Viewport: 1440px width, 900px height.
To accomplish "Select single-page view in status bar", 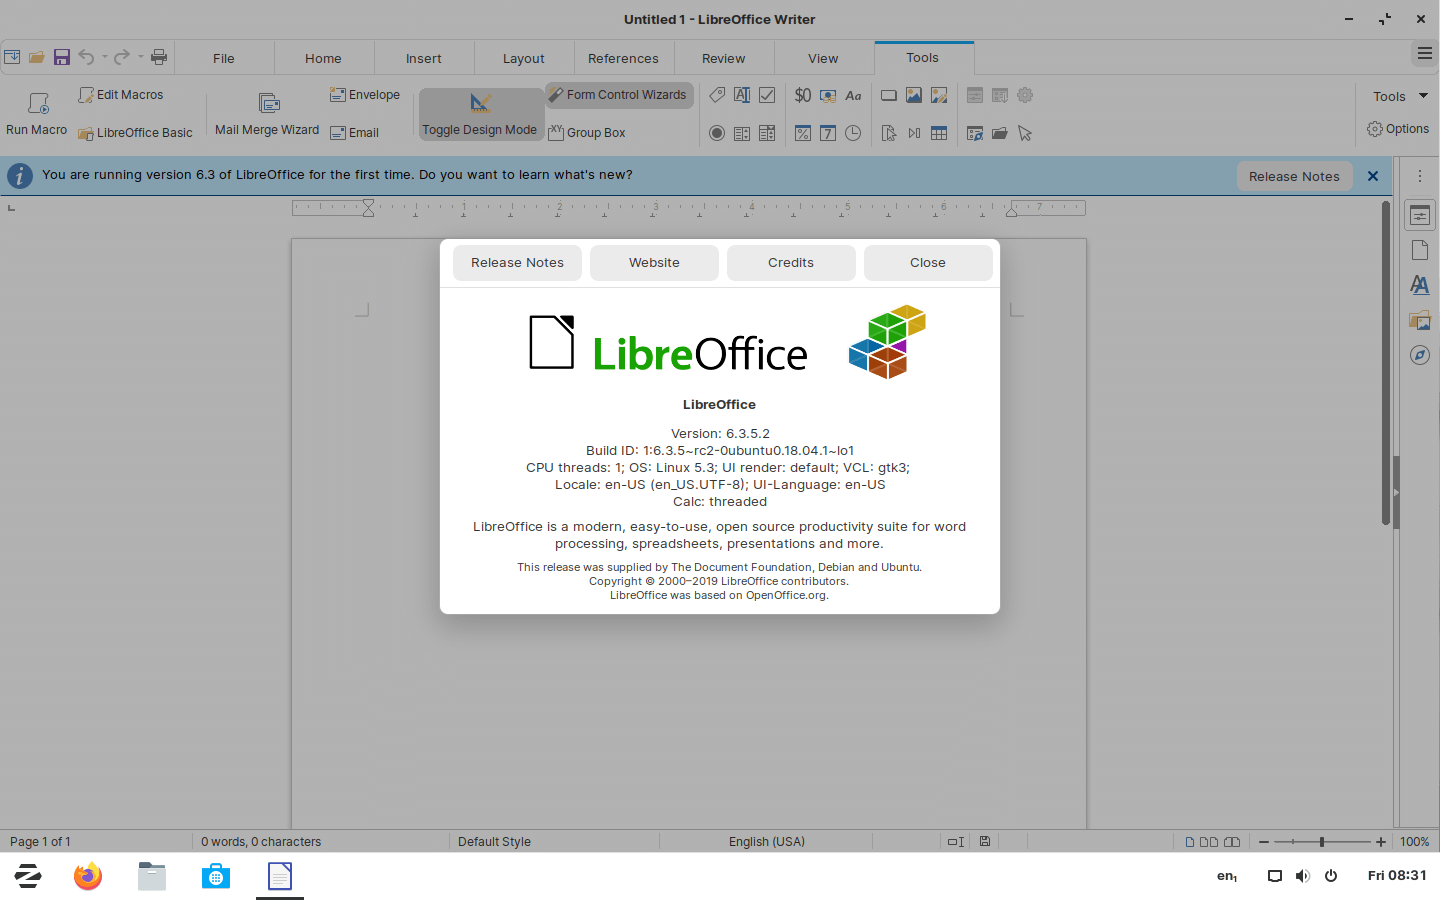I will (1190, 842).
